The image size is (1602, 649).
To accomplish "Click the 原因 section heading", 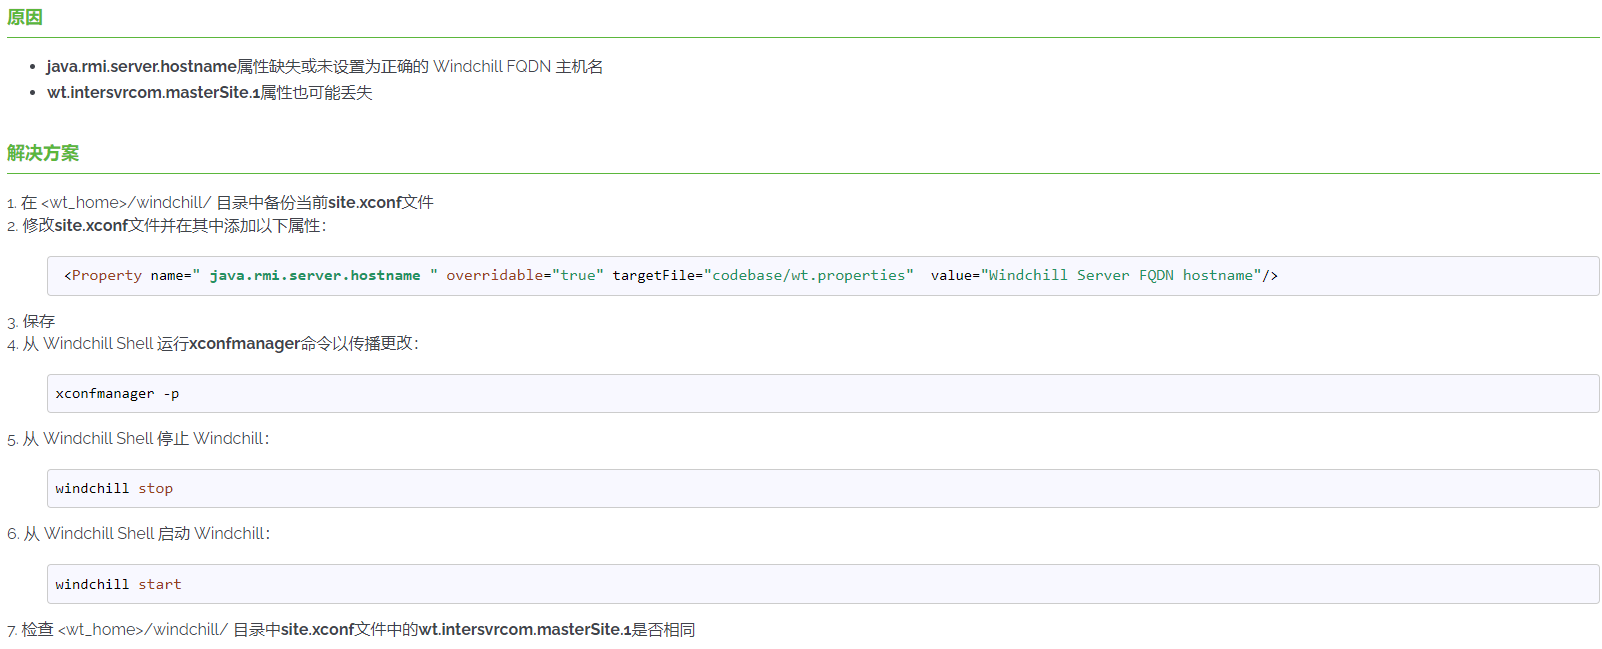I will pyautogui.click(x=25, y=17).
